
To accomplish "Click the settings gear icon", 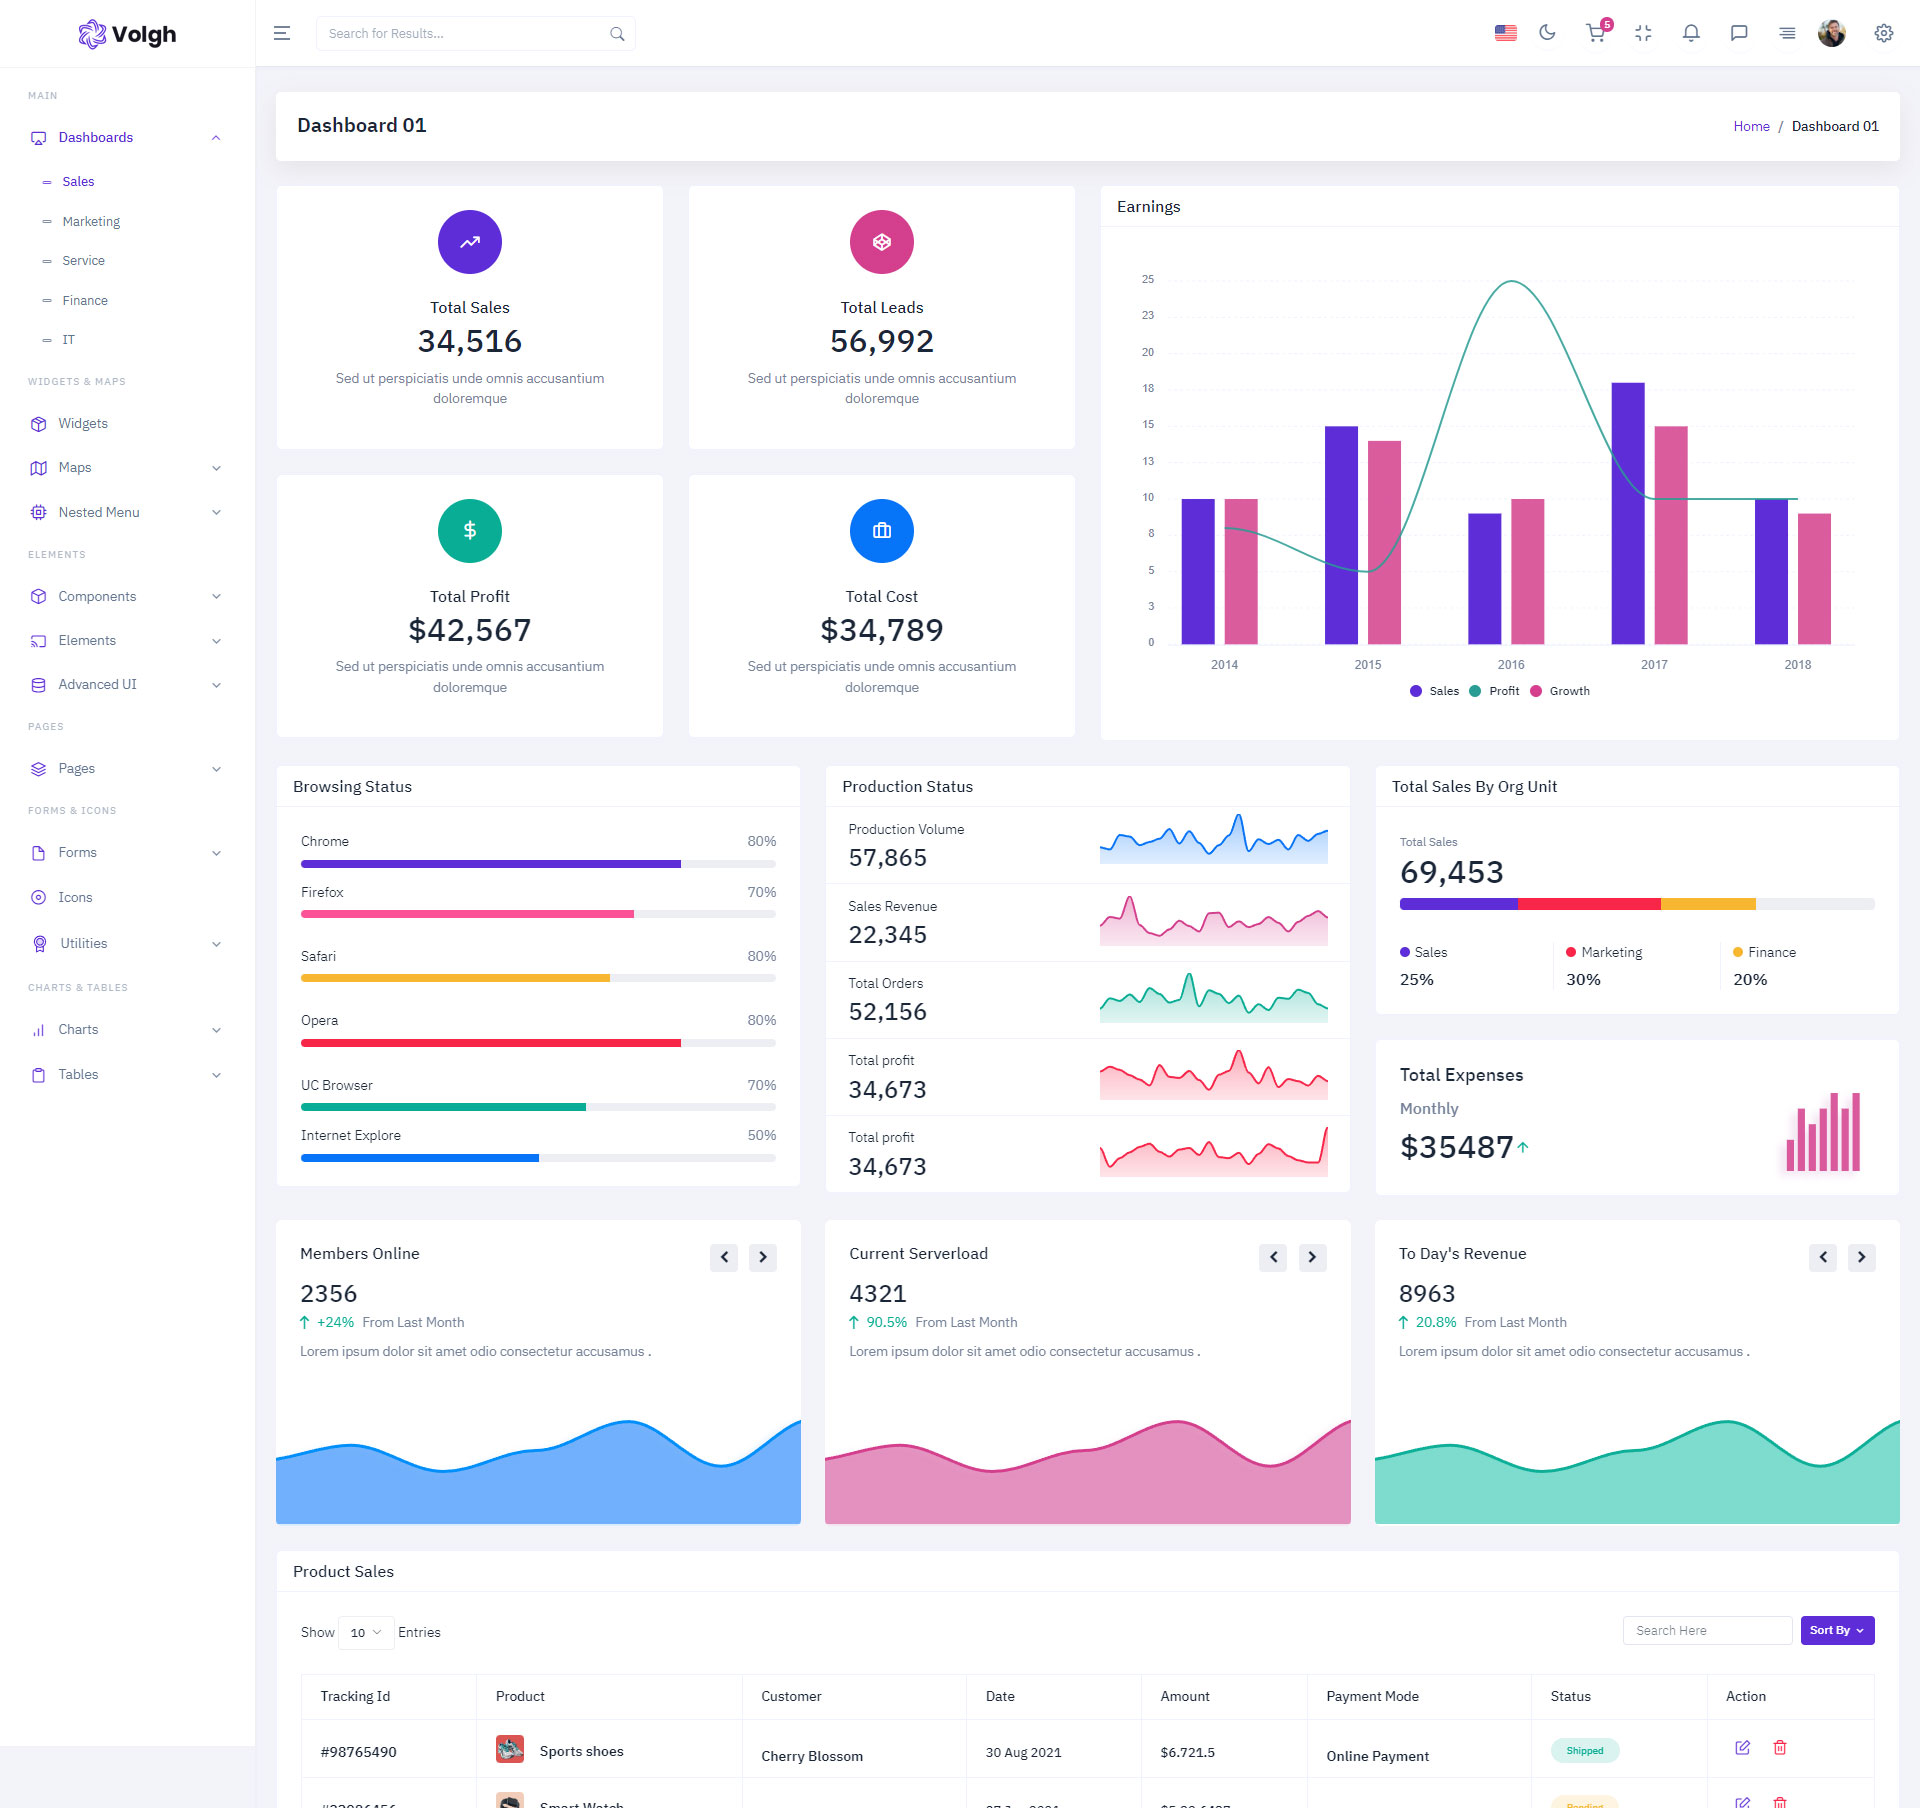I will [1883, 33].
